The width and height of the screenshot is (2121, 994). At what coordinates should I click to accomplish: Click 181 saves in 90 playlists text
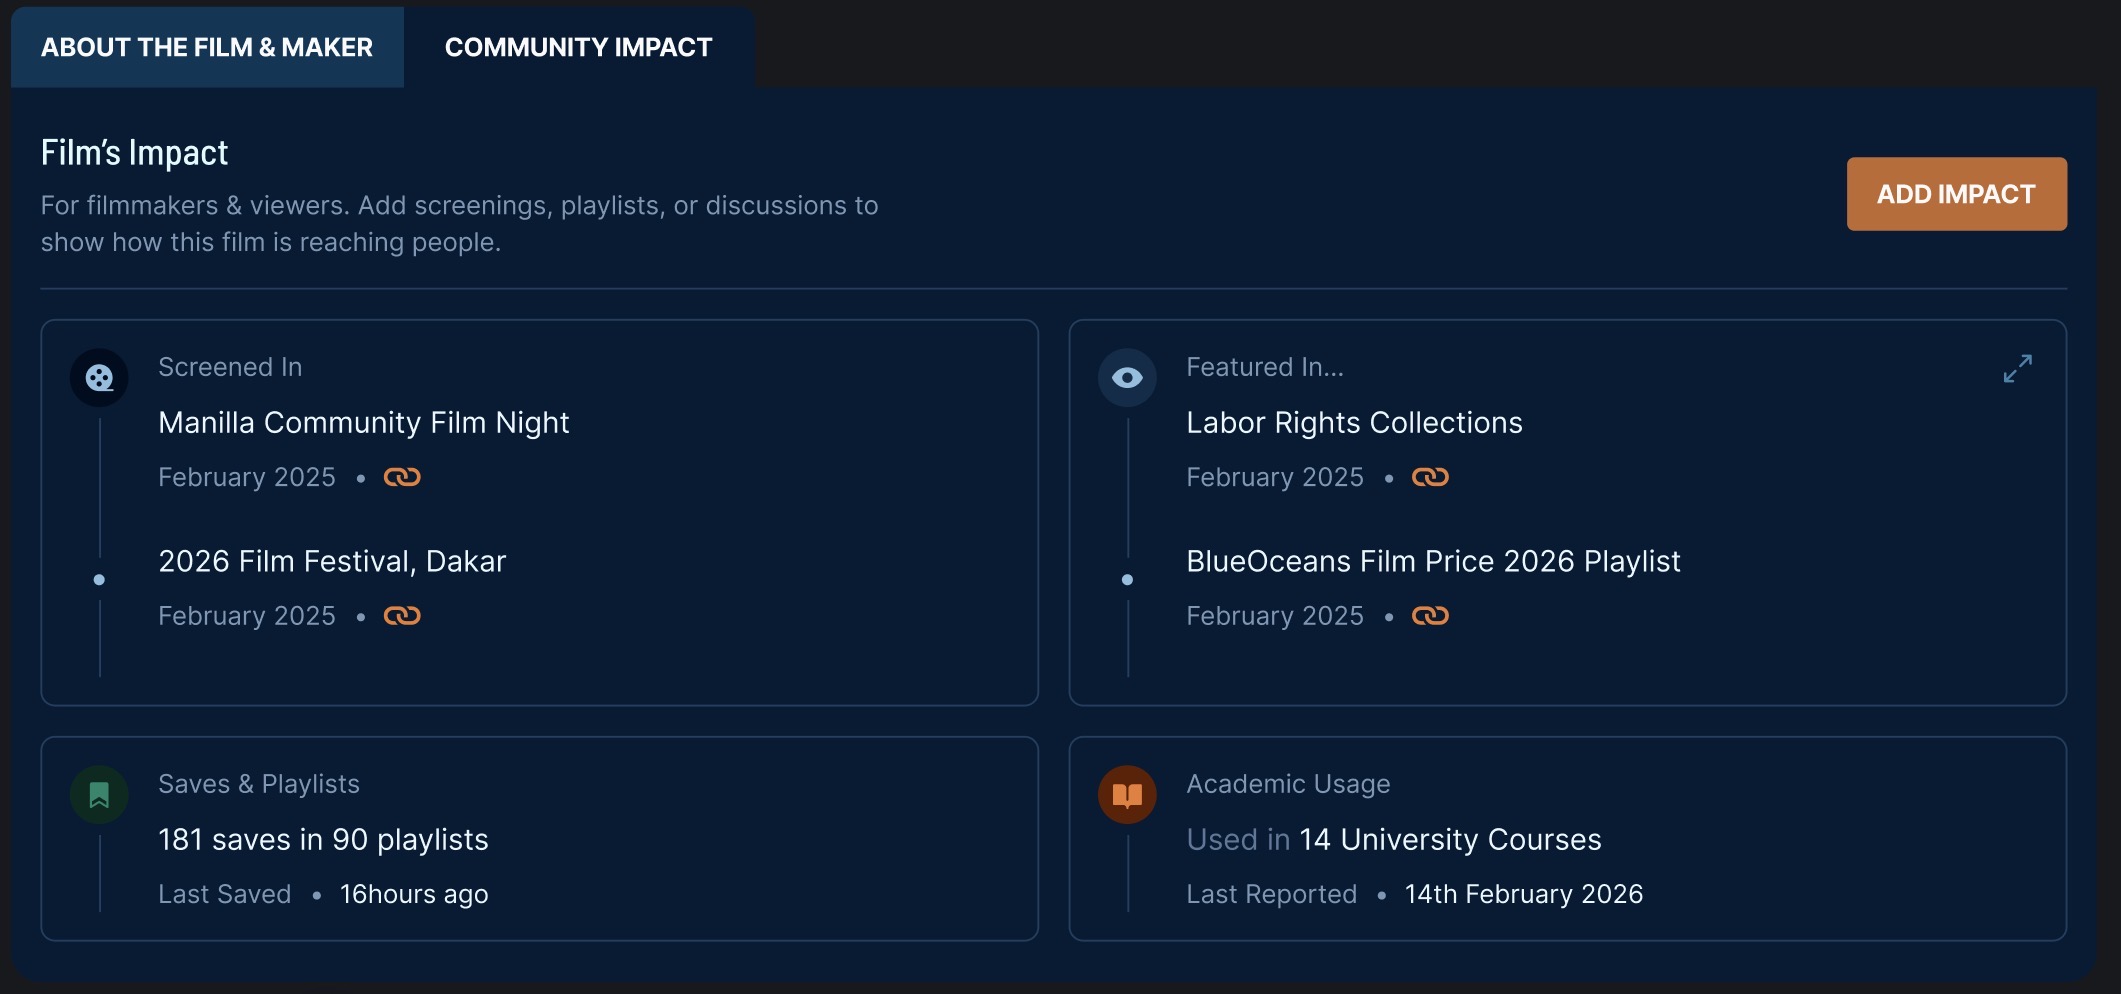coord(323,840)
